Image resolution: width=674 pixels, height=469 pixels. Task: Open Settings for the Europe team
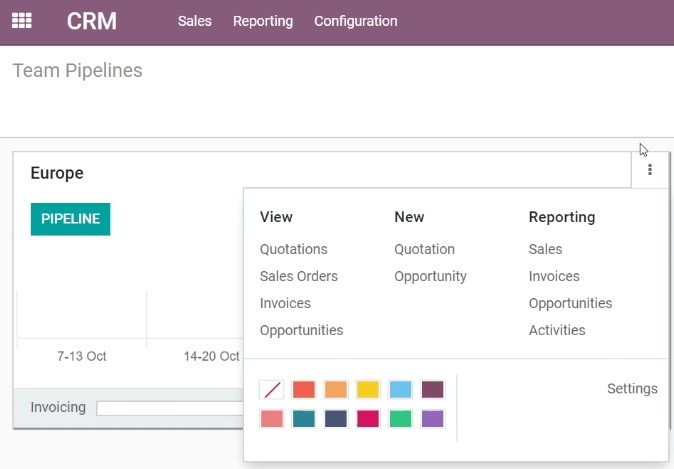(x=632, y=389)
